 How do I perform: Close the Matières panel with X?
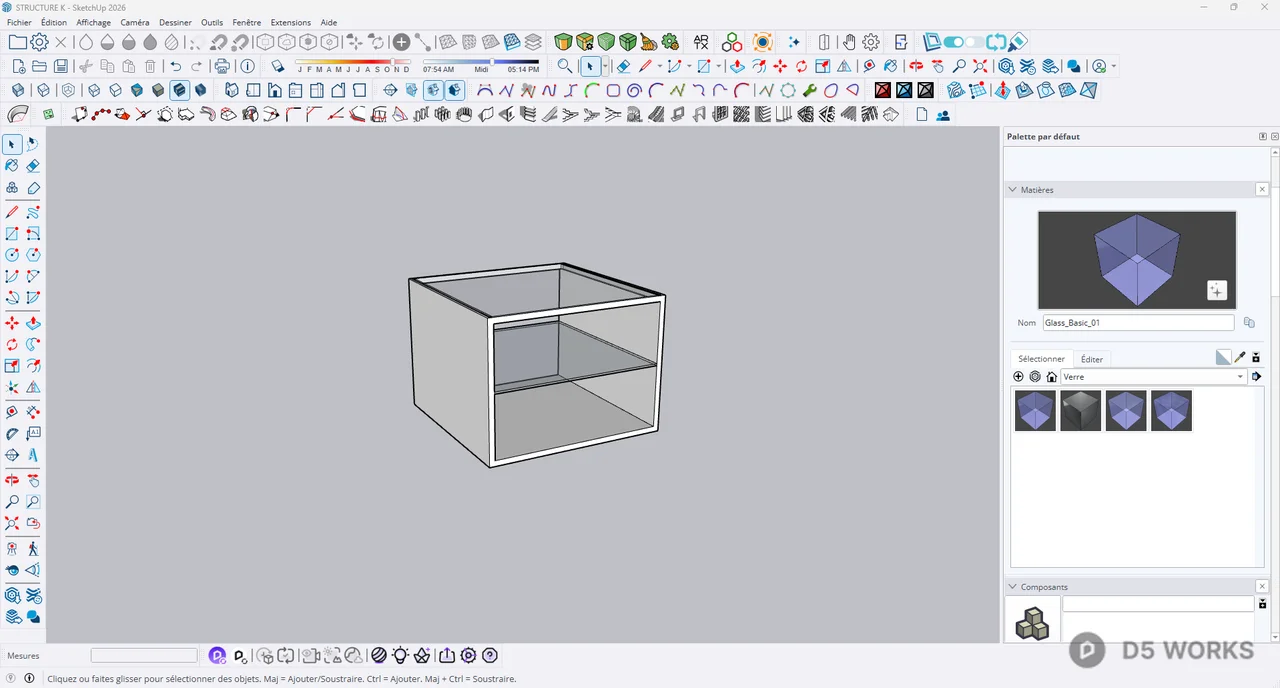(x=1262, y=189)
